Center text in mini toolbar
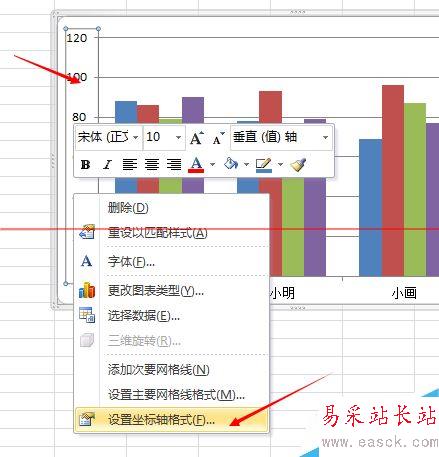The width and height of the screenshot is (439, 457). tap(152, 164)
